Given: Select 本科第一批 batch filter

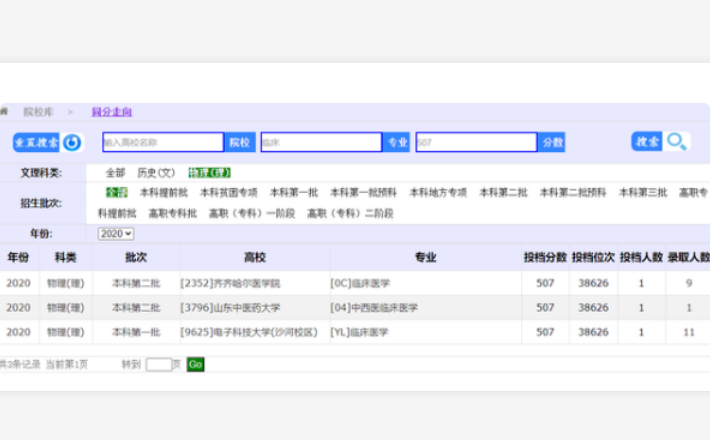Looking at the screenshot, I should click(x=294, y=192).
